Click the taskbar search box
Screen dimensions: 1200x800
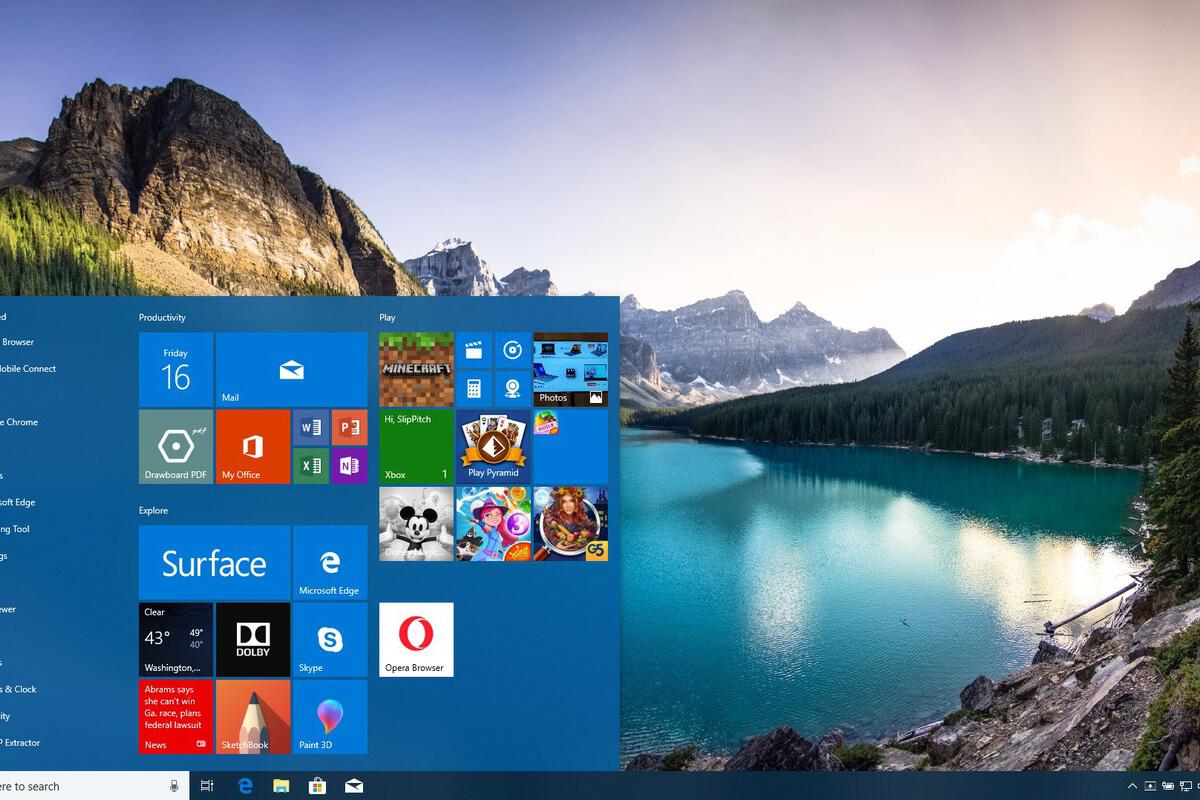click(94, 786)
